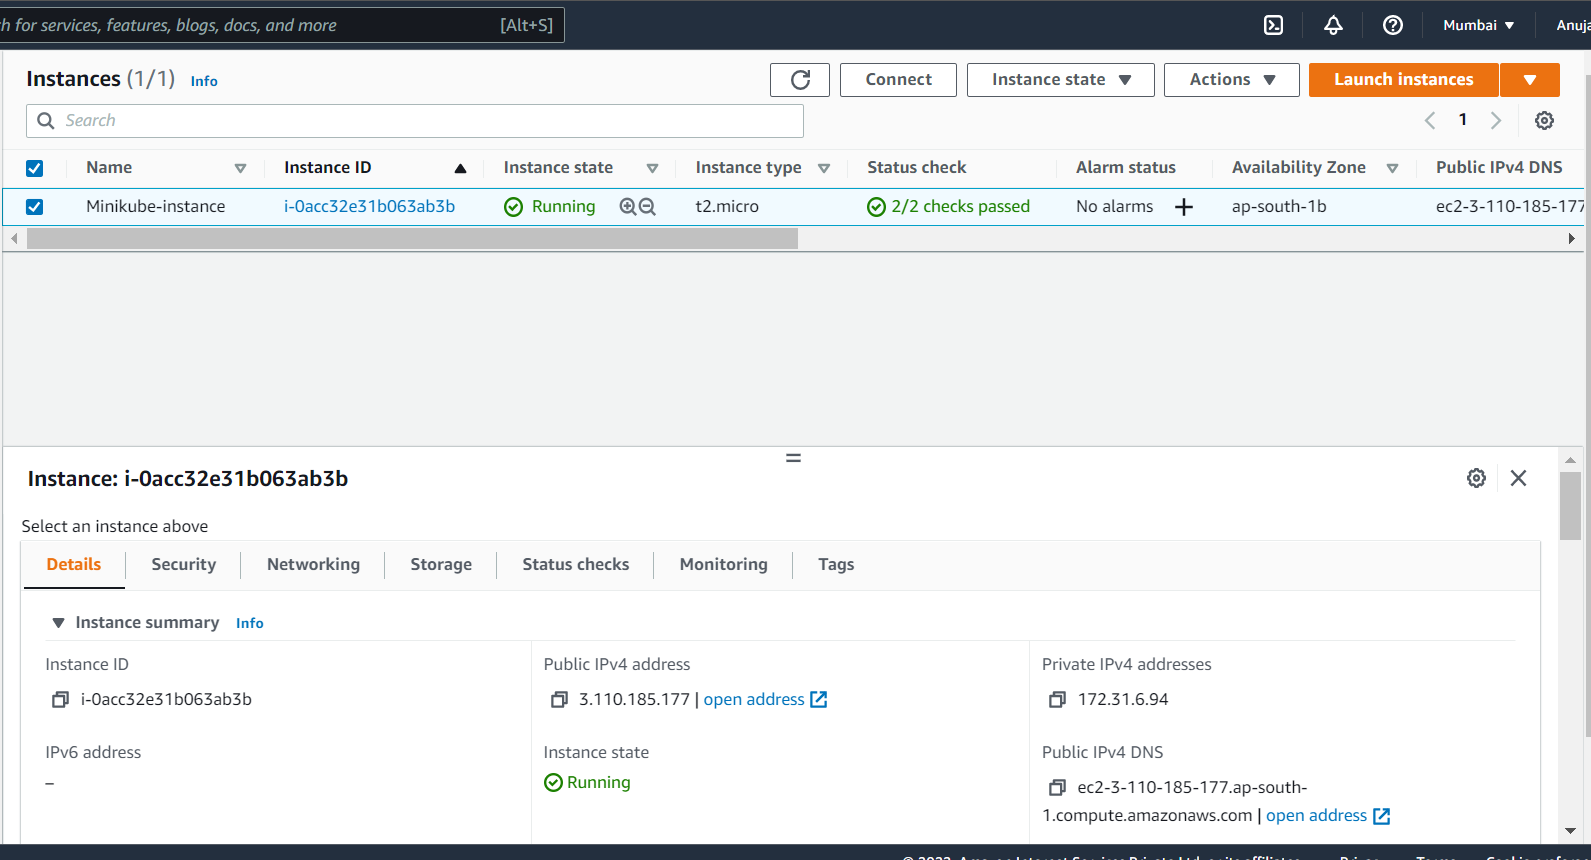
Task: Click the horizontal scrollbar left arrow
Action: [x=14, y=239]
